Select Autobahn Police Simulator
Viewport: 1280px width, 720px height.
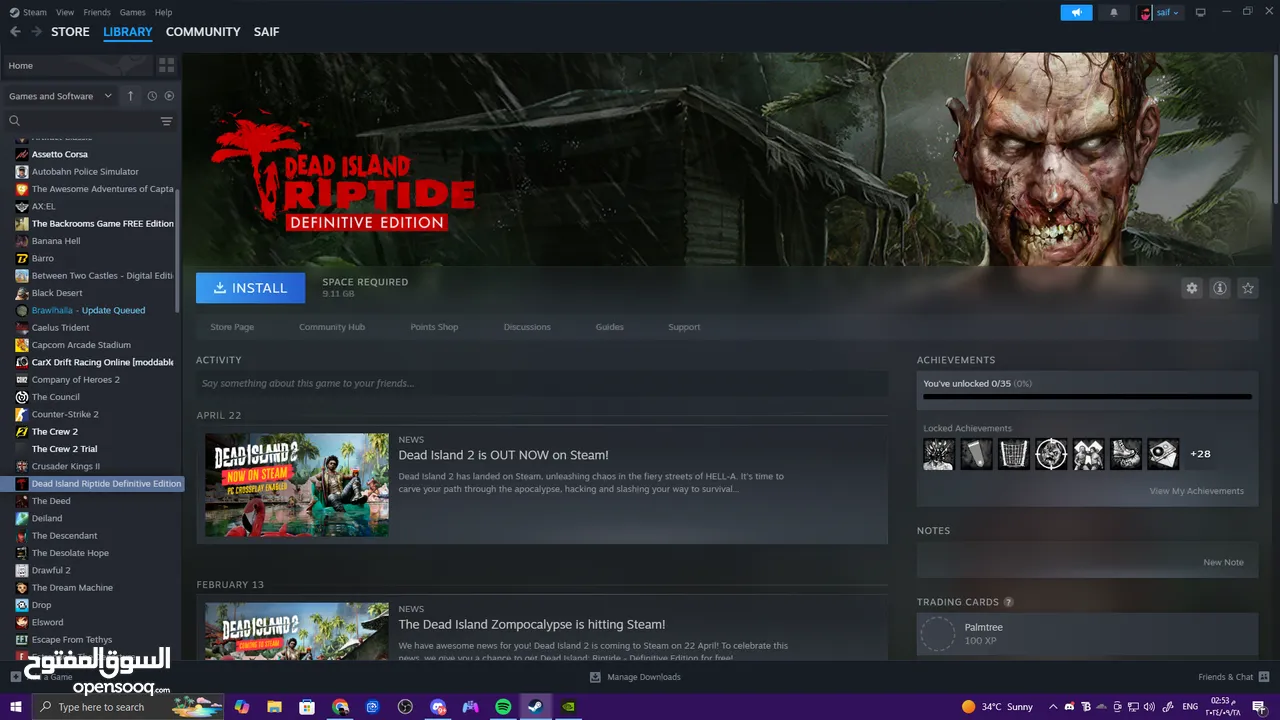[x=85, y=172]
